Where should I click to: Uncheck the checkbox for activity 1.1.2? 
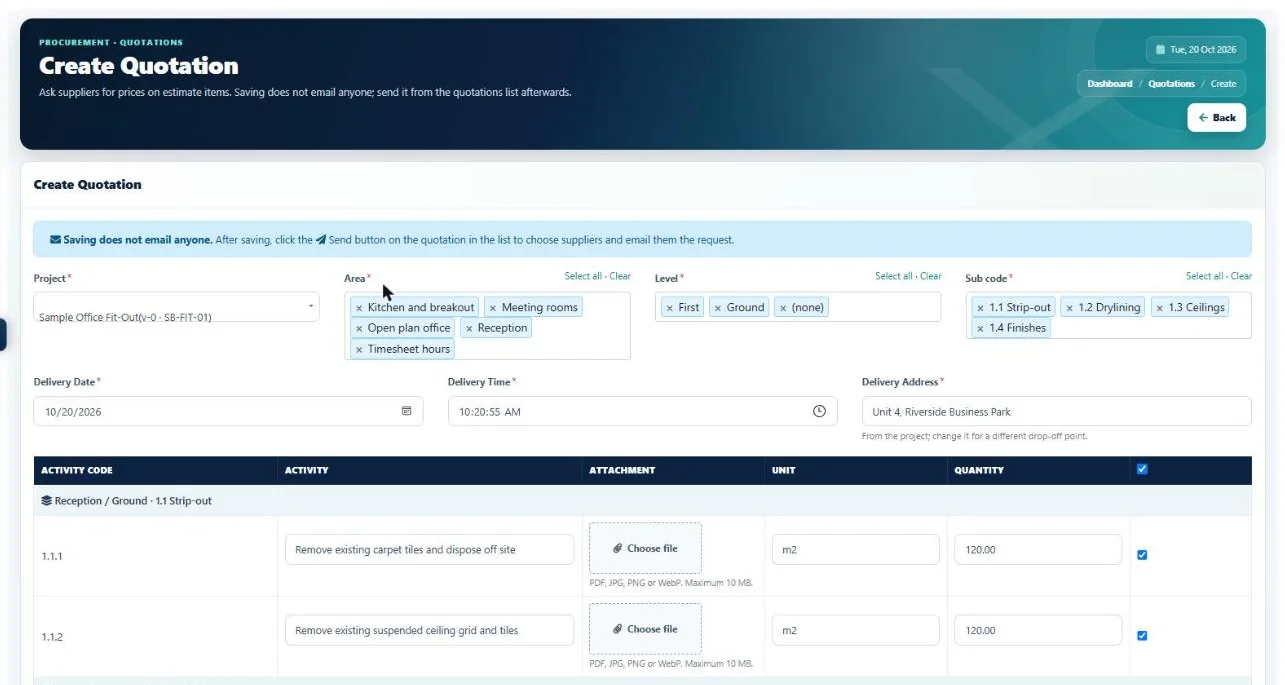click(x=1142, y=636)
